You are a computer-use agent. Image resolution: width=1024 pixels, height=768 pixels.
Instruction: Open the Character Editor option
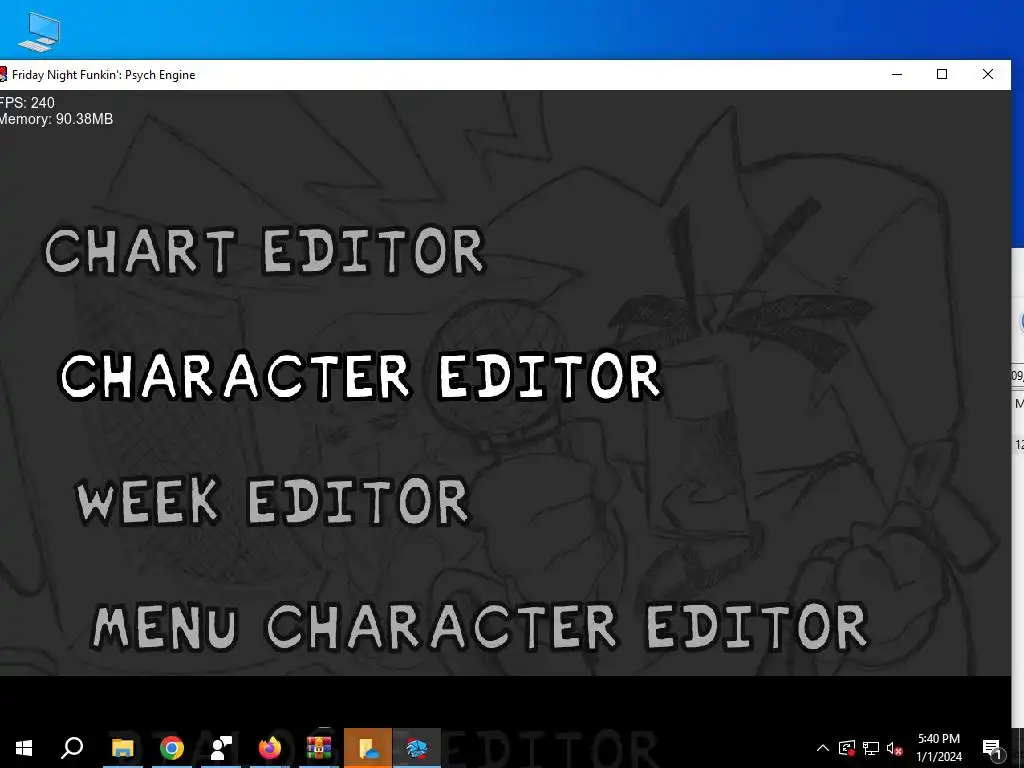click(360, 376)
